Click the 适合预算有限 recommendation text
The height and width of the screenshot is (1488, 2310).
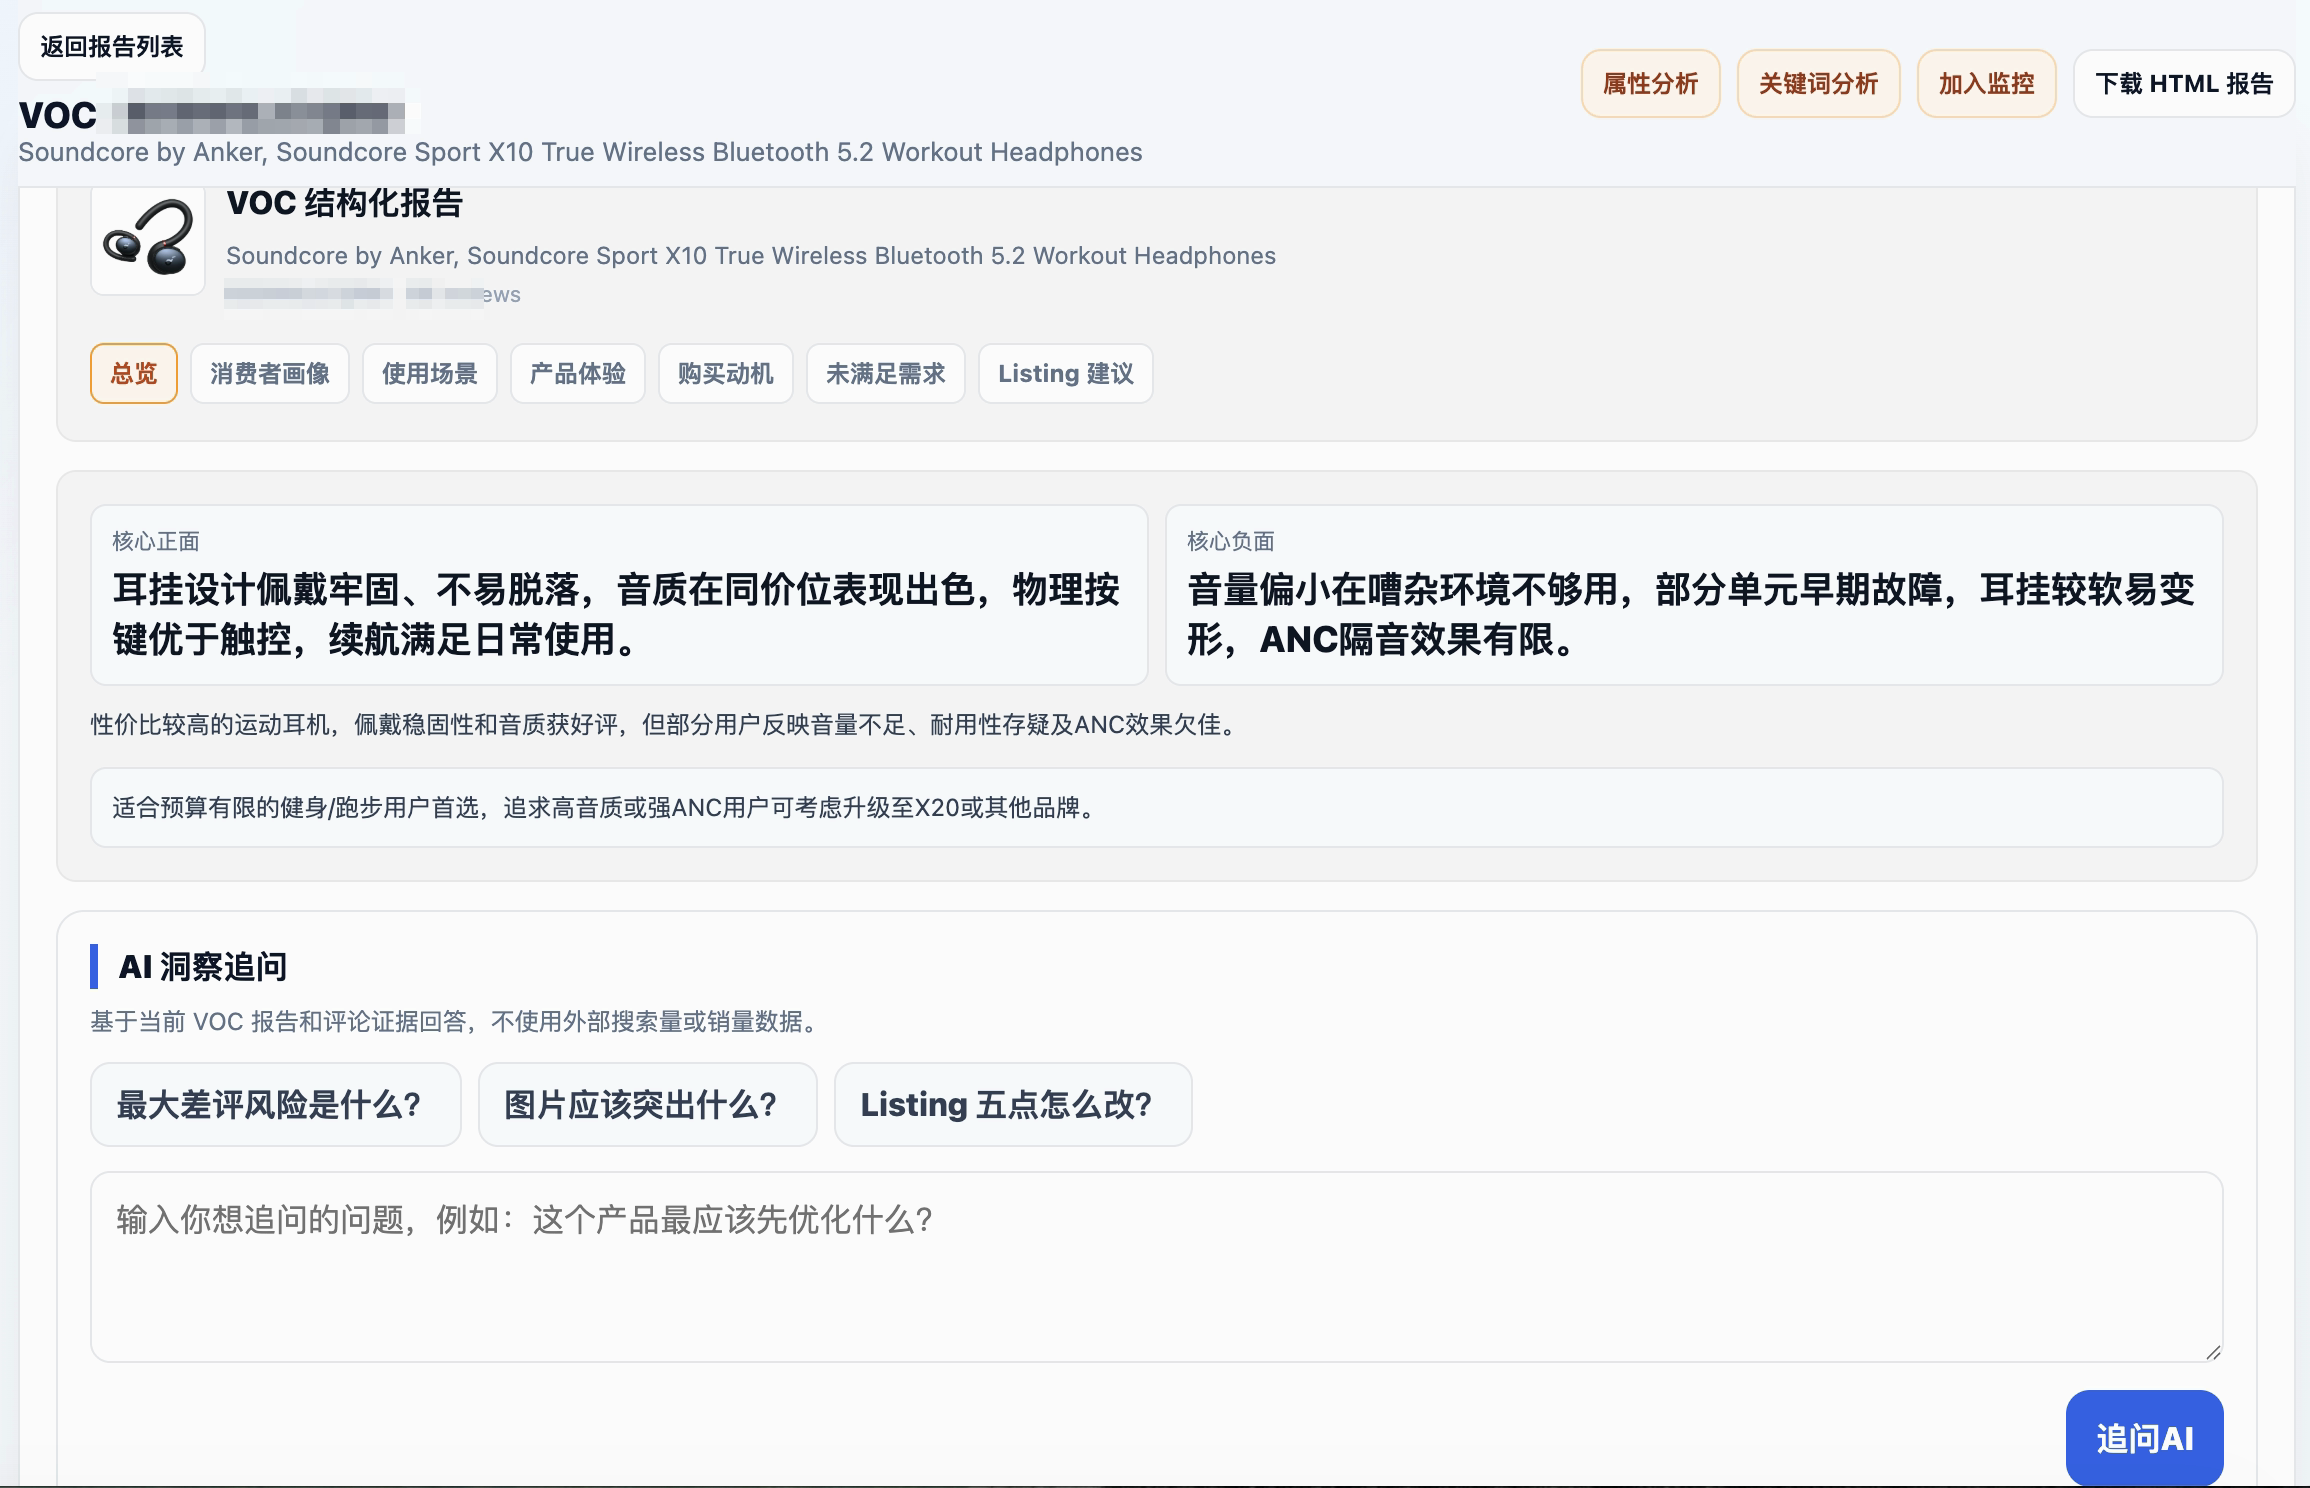click(x=607, y=807)
